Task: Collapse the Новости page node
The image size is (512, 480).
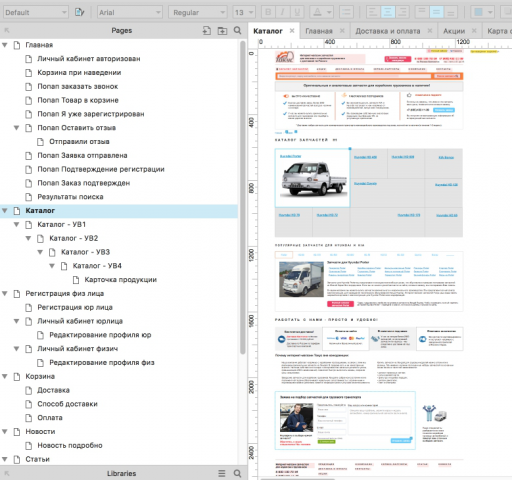Action: point(5,432)
